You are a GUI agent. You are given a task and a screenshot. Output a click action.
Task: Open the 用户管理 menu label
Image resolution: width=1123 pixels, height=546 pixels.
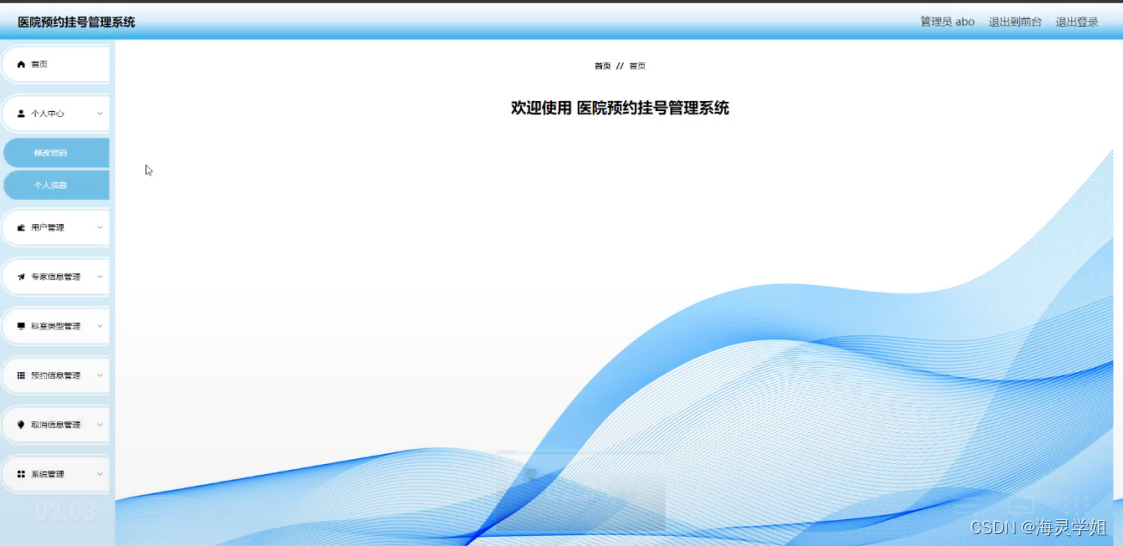coord(48,227)
